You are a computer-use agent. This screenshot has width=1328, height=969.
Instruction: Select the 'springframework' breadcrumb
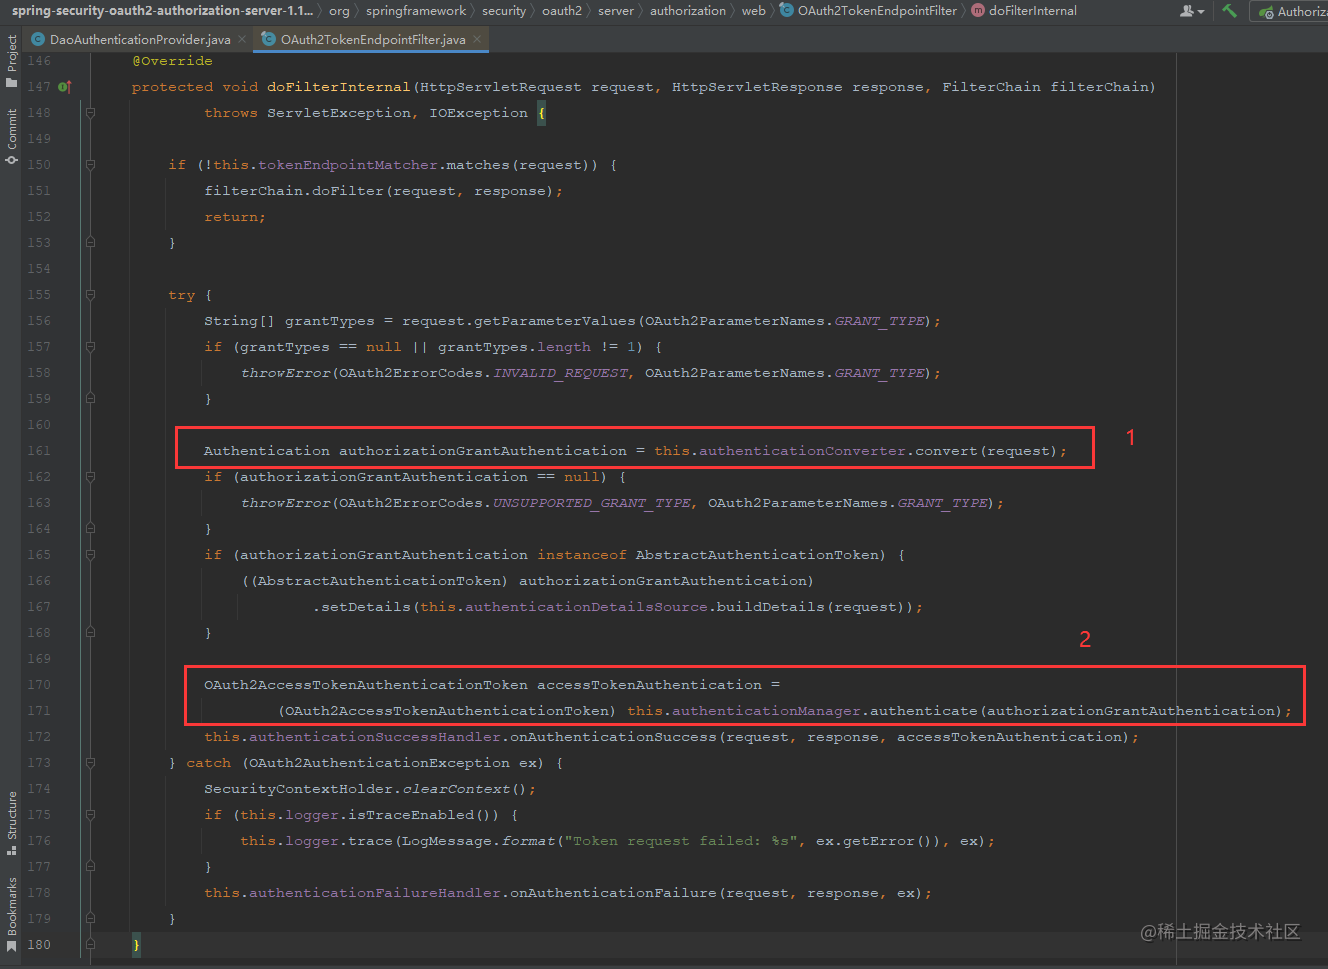tap(416, 11)
